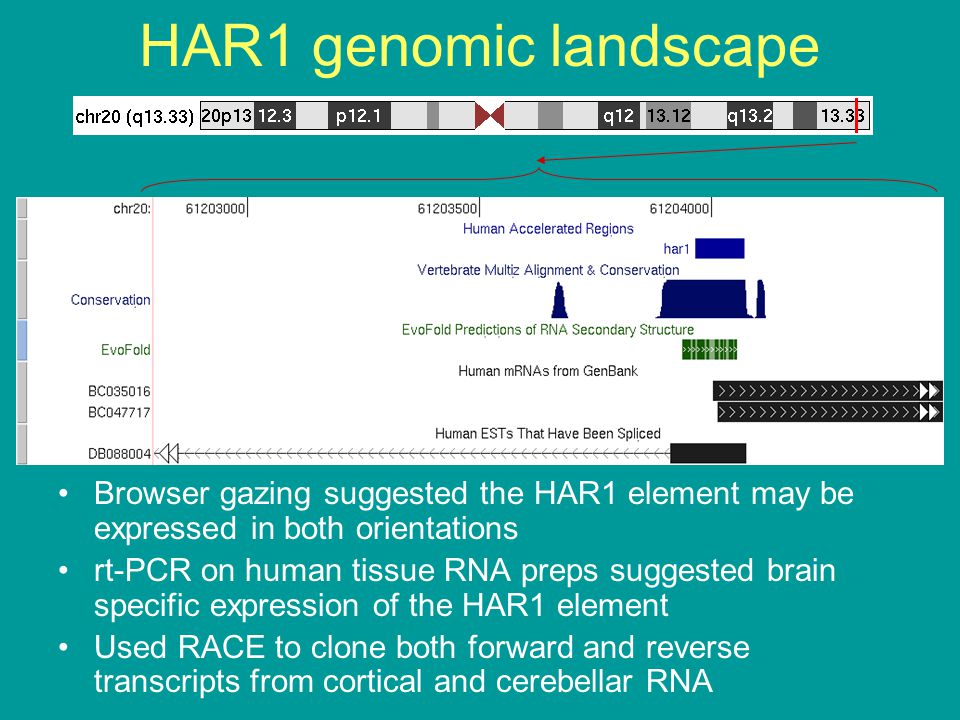This screenshot has width=960, height=720.
Task: Click the red centromere on the ideogram
Action: (490, 115)
